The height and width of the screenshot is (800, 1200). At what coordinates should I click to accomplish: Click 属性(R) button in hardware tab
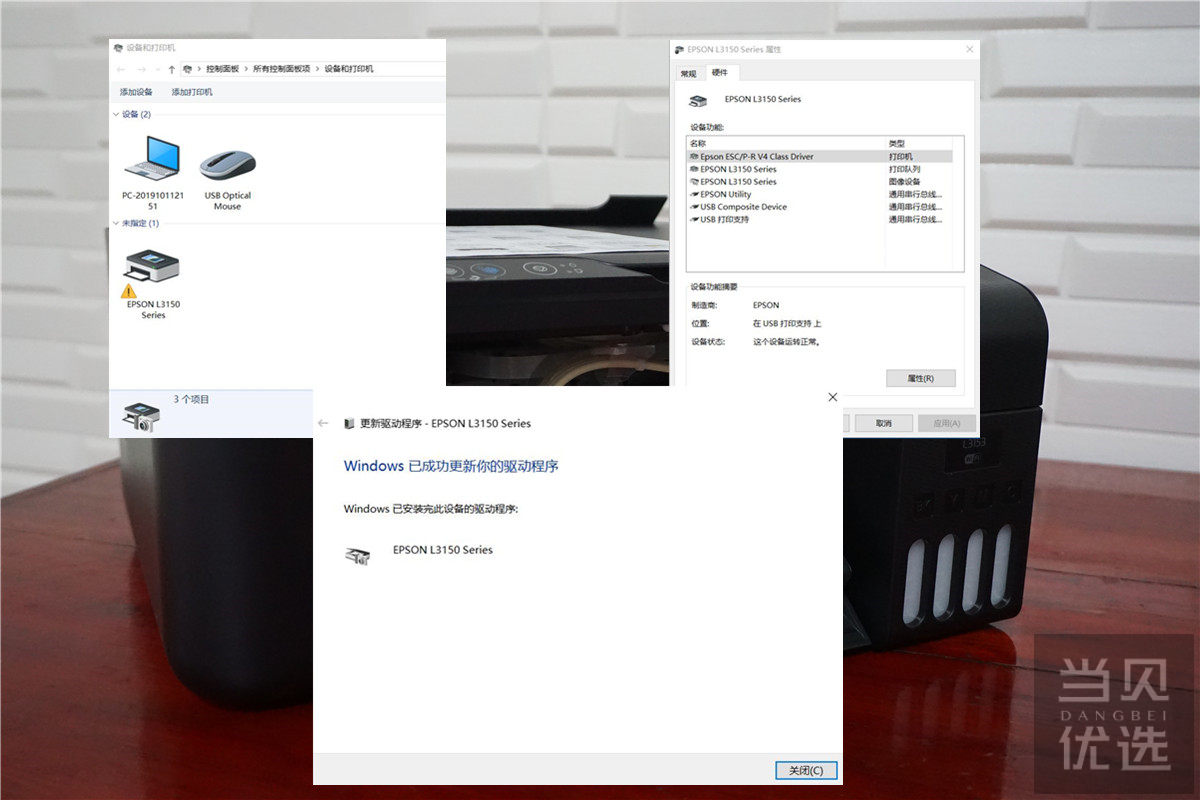tap(920, 379)
